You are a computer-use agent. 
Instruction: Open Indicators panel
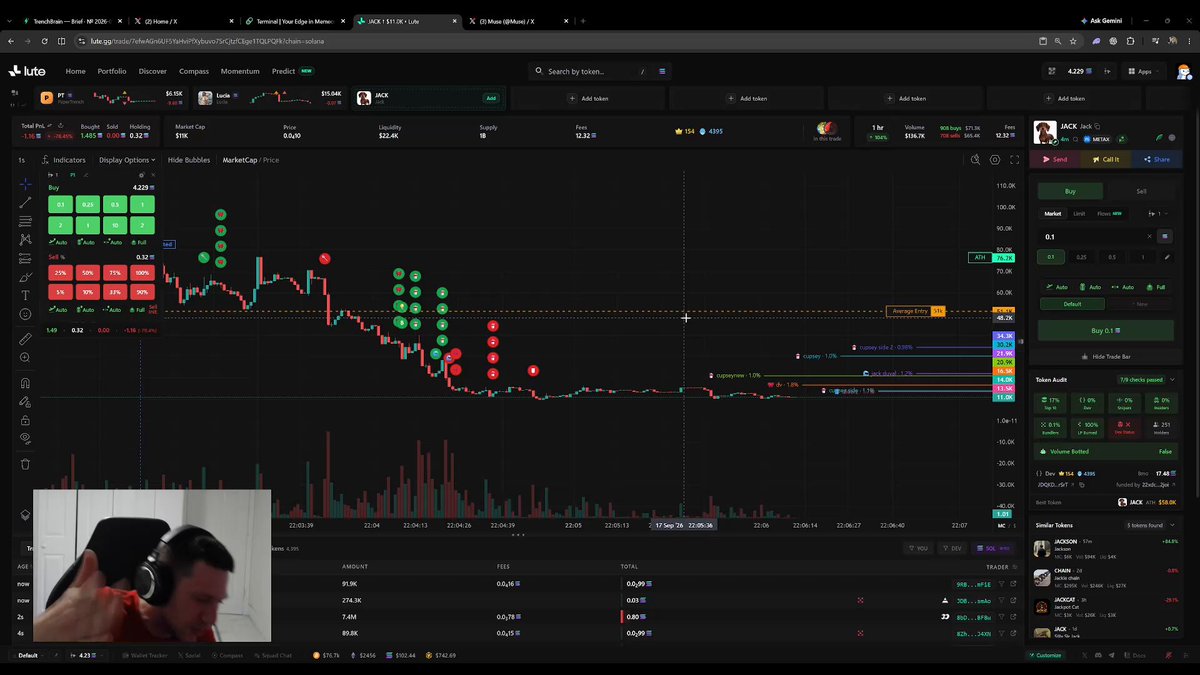tap(64, 160)
